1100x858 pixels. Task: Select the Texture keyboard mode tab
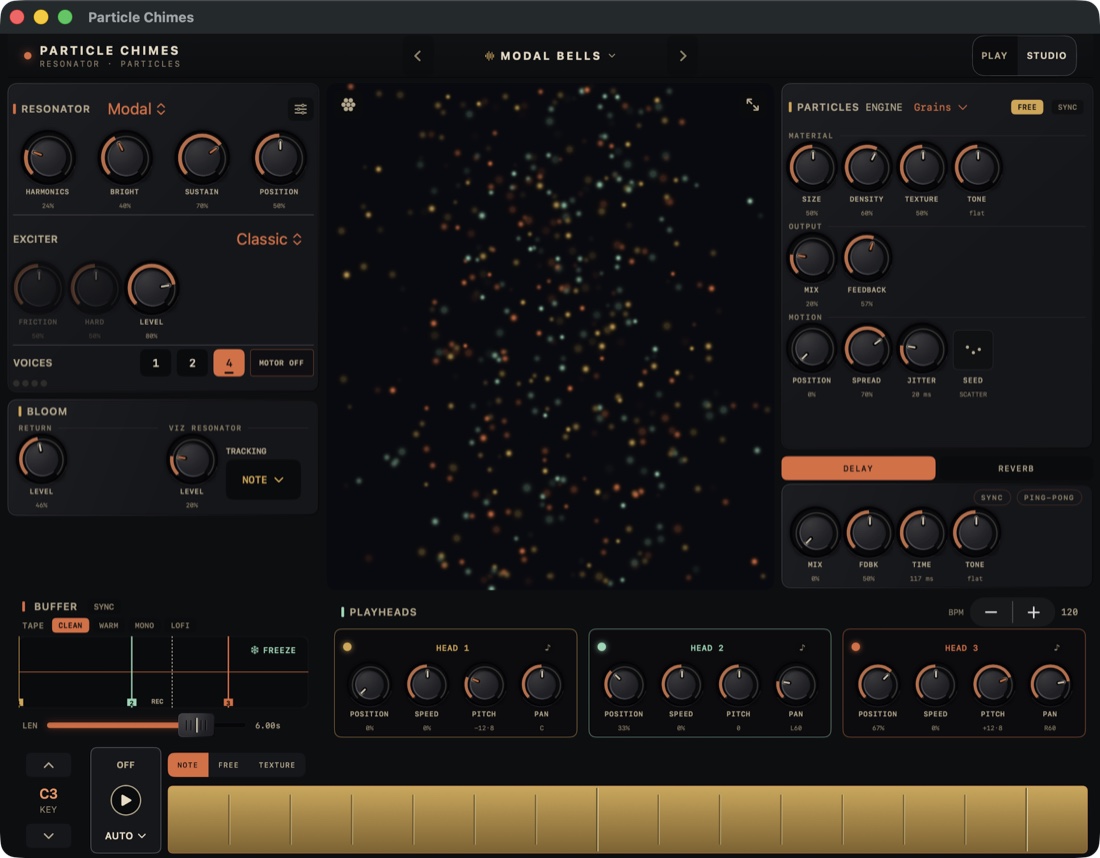click(x=276, y=765)
